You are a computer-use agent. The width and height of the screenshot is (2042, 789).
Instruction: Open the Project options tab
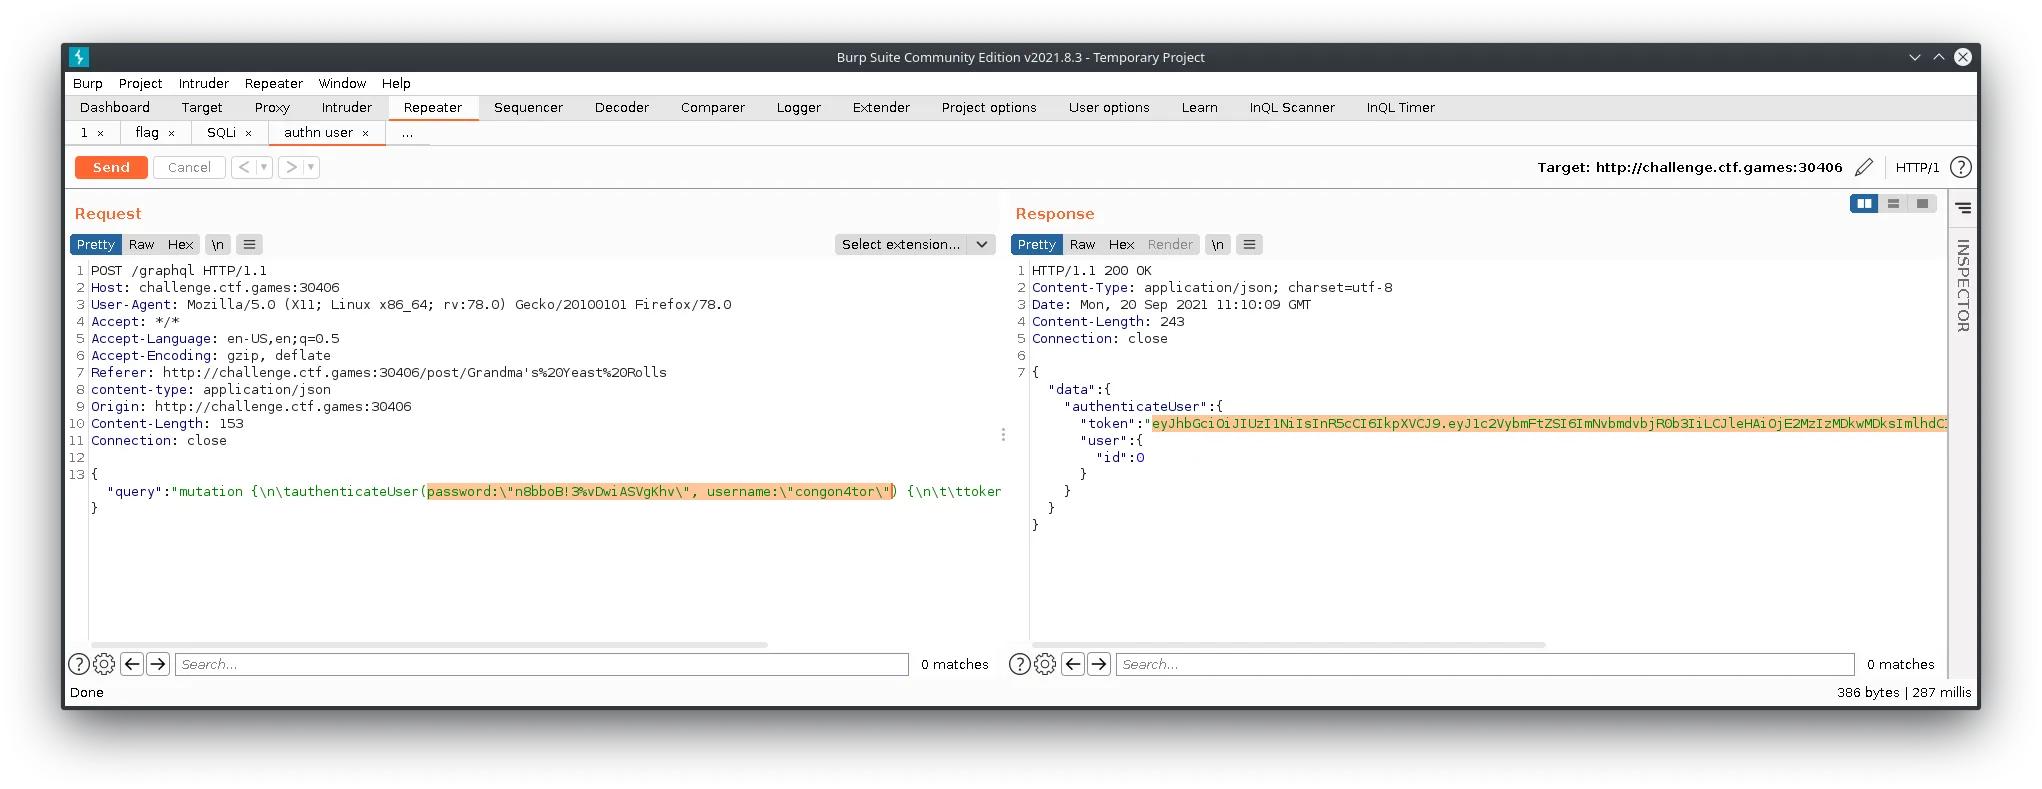point(989,108)
